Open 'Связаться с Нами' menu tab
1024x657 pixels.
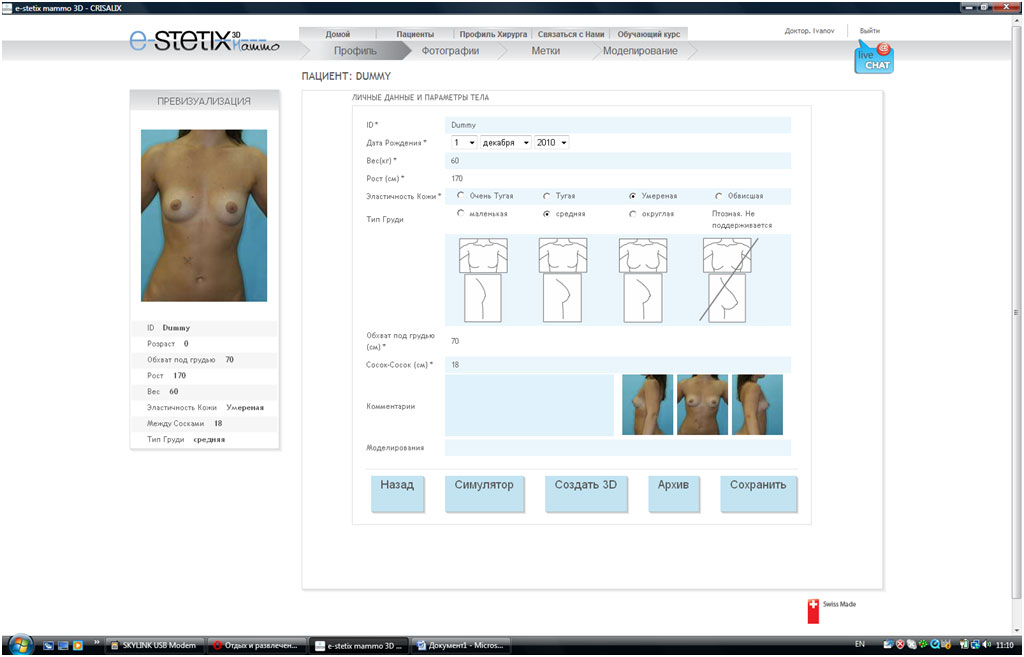pyautogui.click(x=571, y=34)
